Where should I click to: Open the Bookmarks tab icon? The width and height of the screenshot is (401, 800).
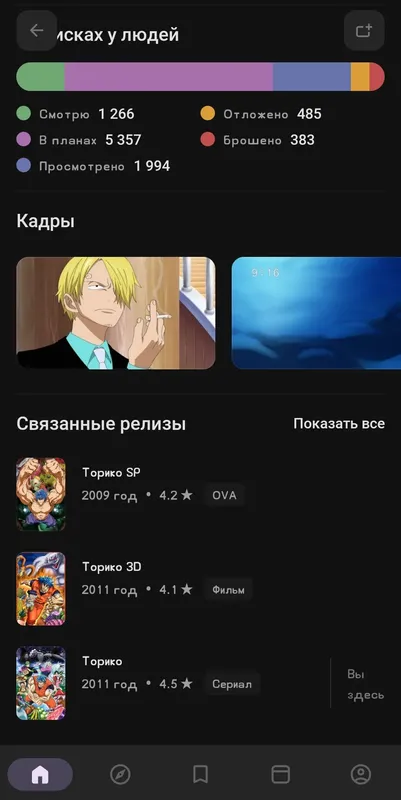click(x=200, y=774)
